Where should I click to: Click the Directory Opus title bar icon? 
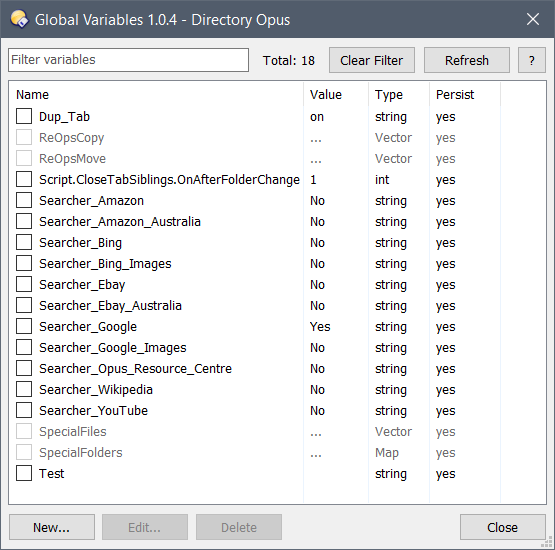[x=19, y=19]
